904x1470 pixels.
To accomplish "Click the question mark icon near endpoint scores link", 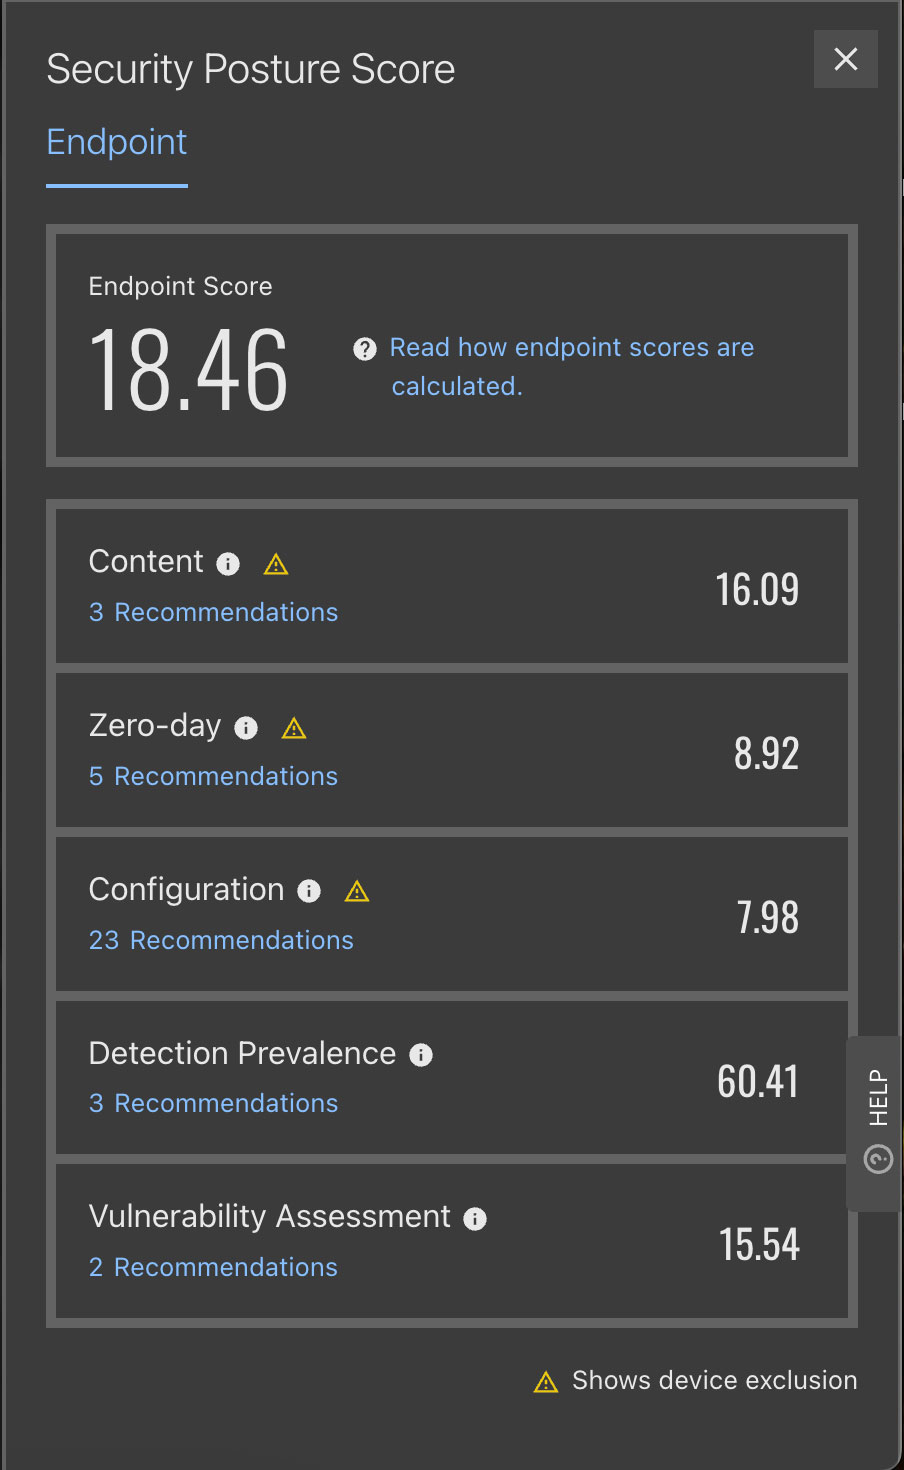I will point(365,348).
